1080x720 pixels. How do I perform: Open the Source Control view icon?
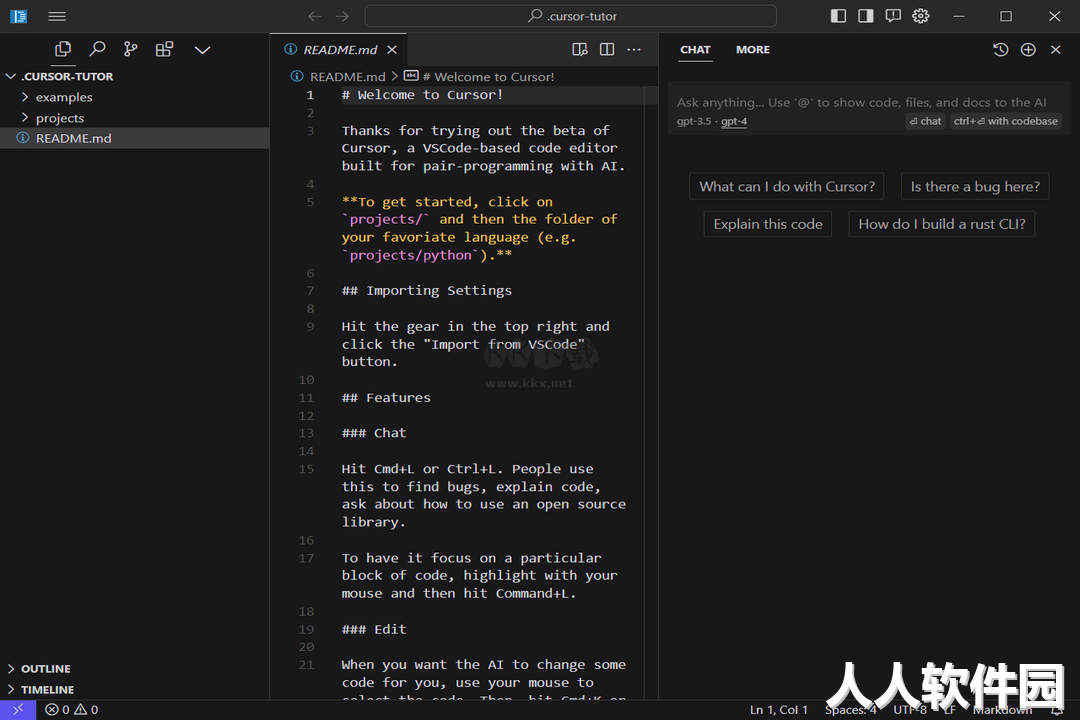coord(130,50)
